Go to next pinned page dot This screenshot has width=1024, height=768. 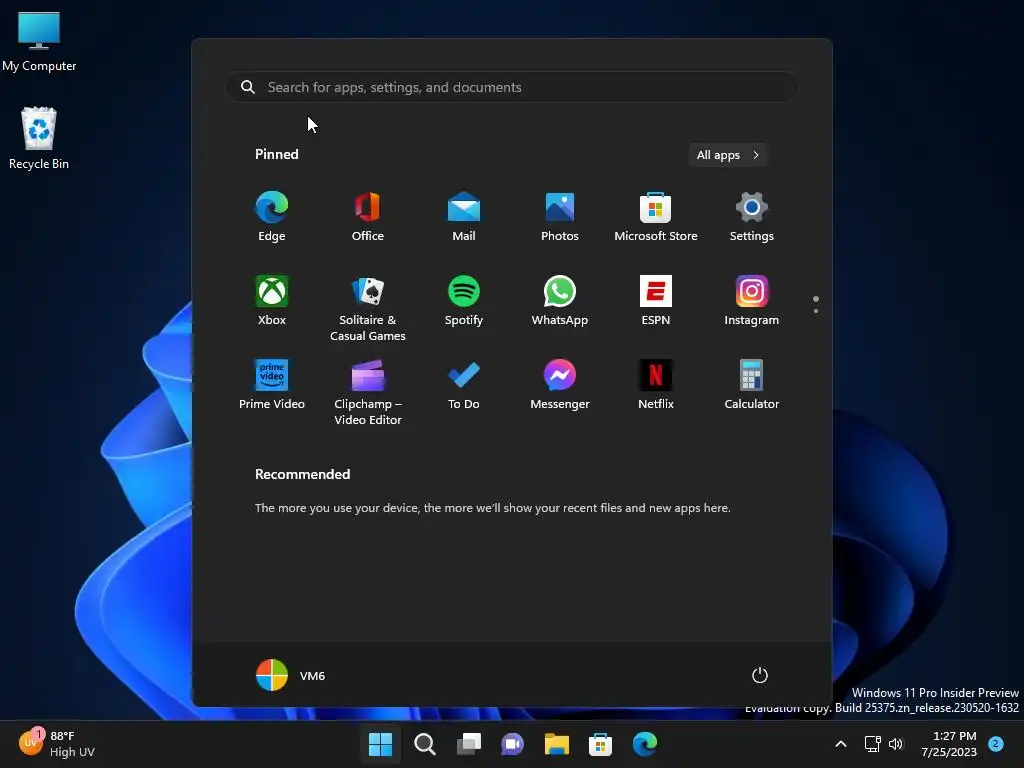tap(816, 311)
